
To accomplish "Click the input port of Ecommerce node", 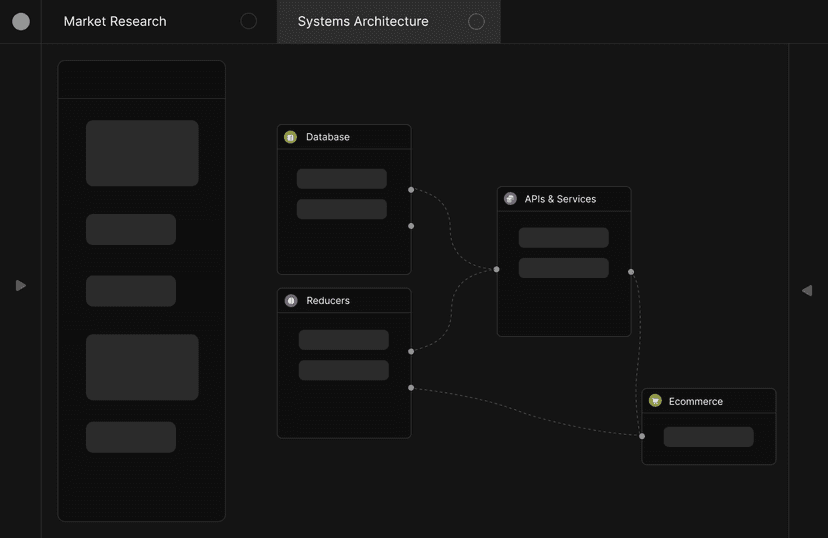I will pyautogui.click(x=642, y=436).
